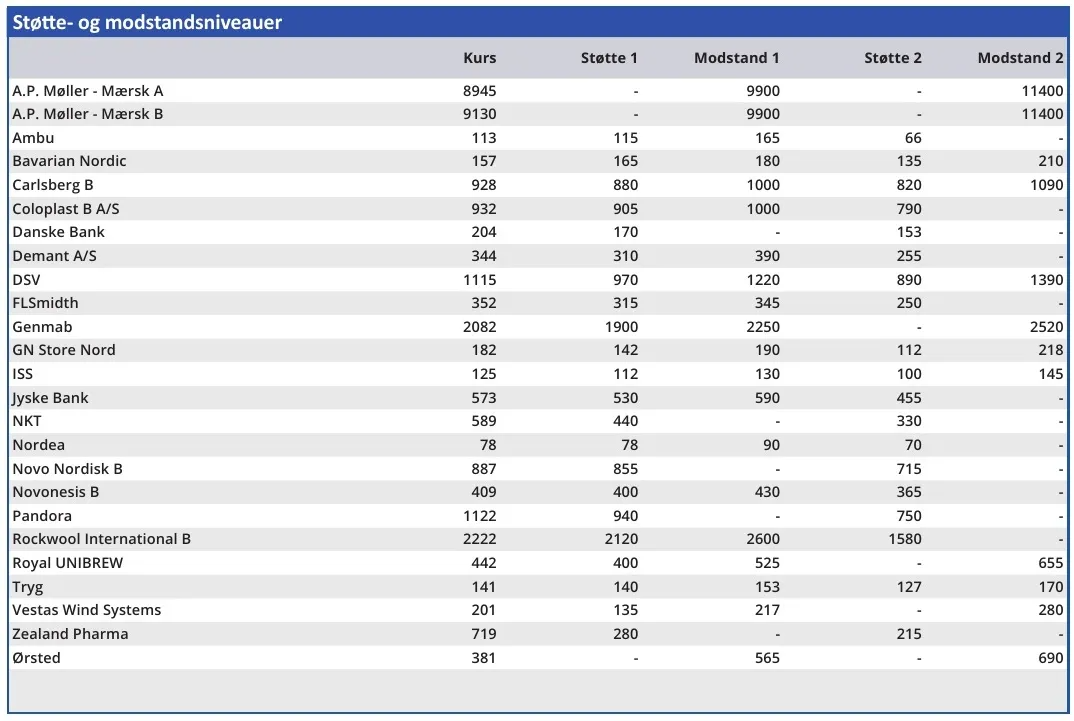
Task: Click the Støtte 1 column header
Action: (x=609, y=58)
